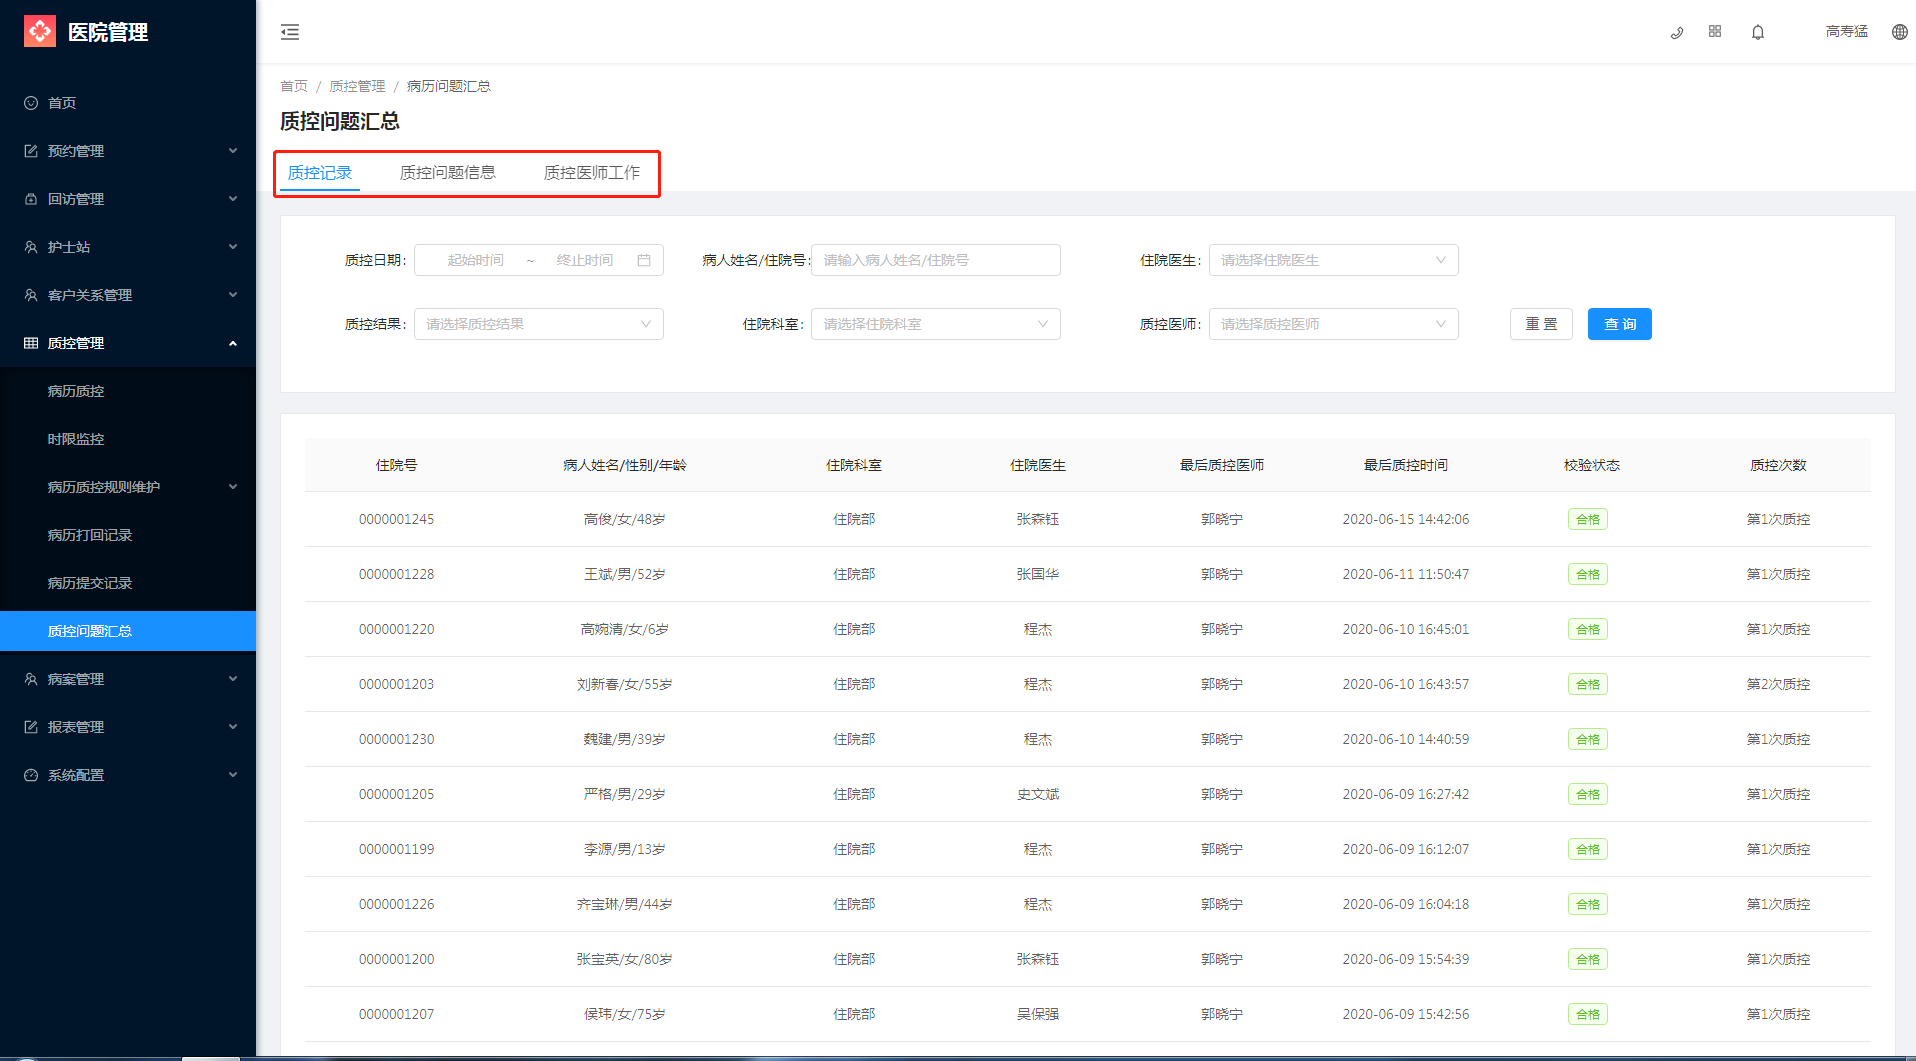The height and width of the screenshot is (1061, 1916).
Task: Click the 最后质控时间 column header
Action: click(1406, 465)
